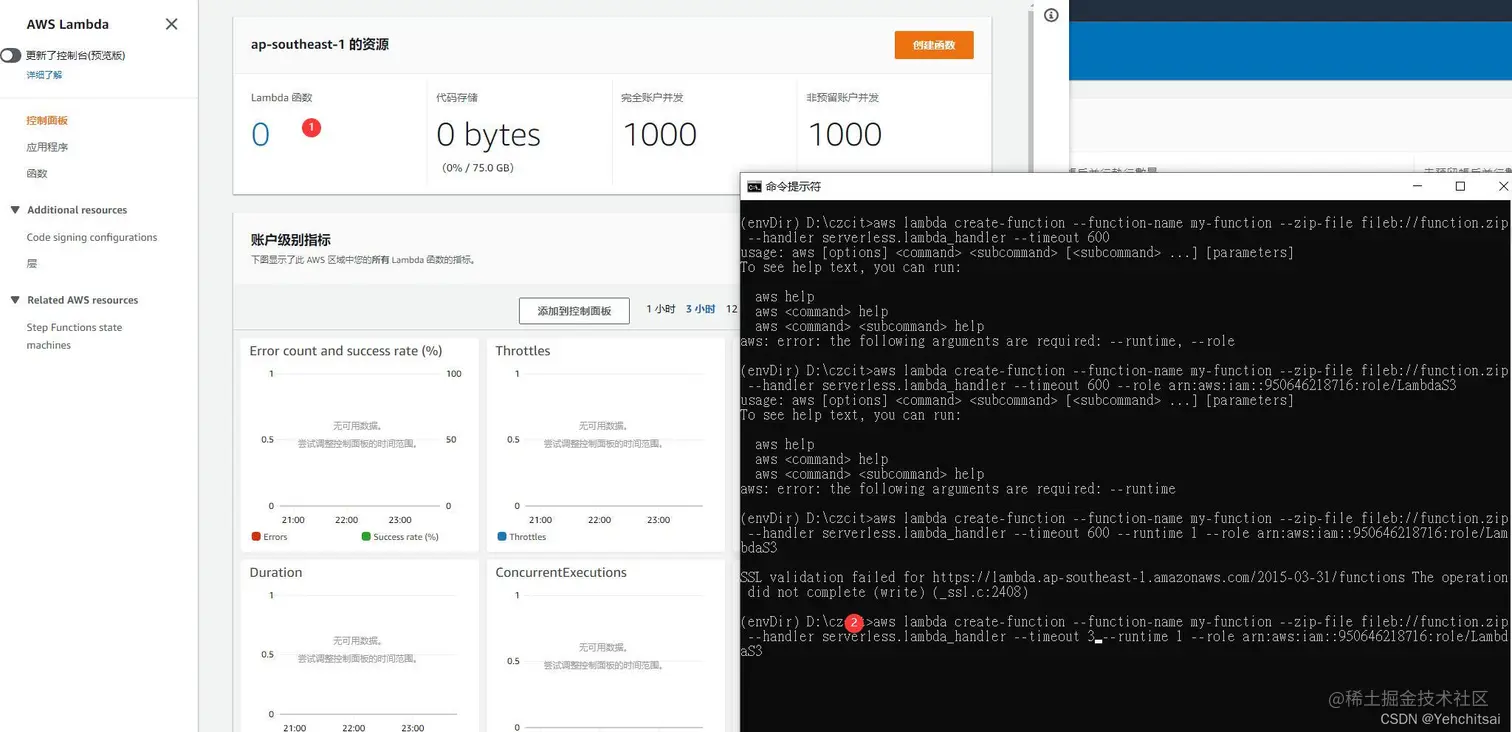This screenshot has width=1512, height=732.
Task: Click the 账户级别指标 heading
Action: [x=291, y=240]
